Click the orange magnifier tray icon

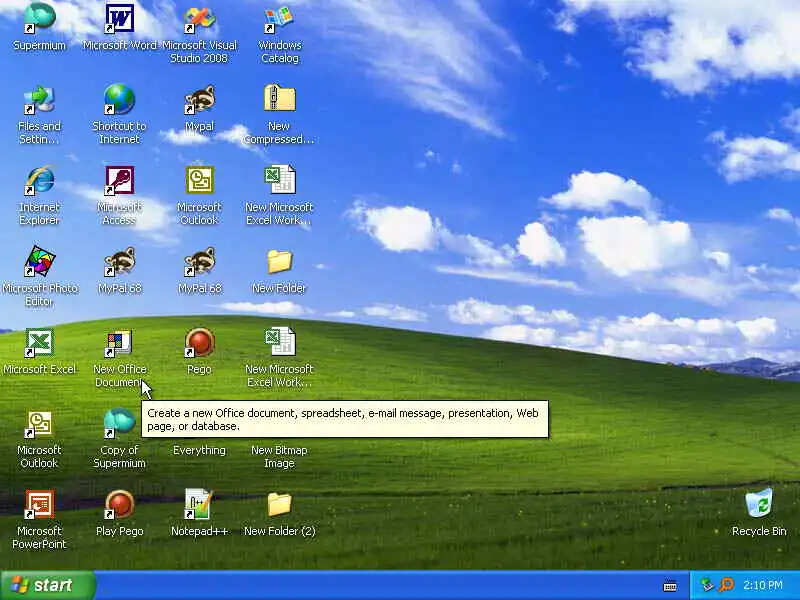coord(726,585)
